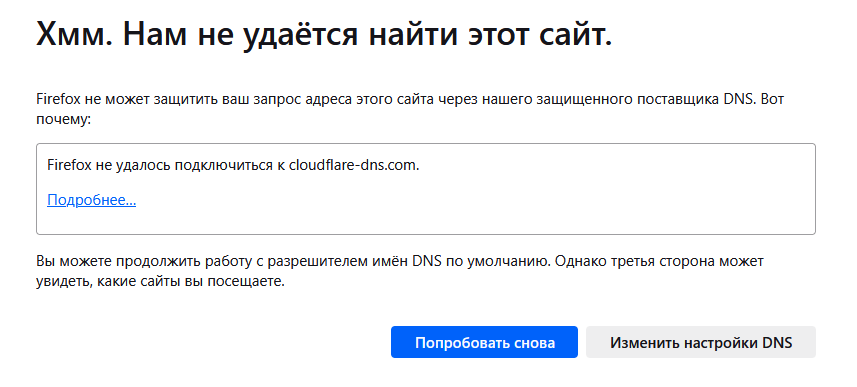Click the paragraph starting "Firefox не может защитить"
The width and height of the screenshot is (857, 387).
(x=414, y=109)
